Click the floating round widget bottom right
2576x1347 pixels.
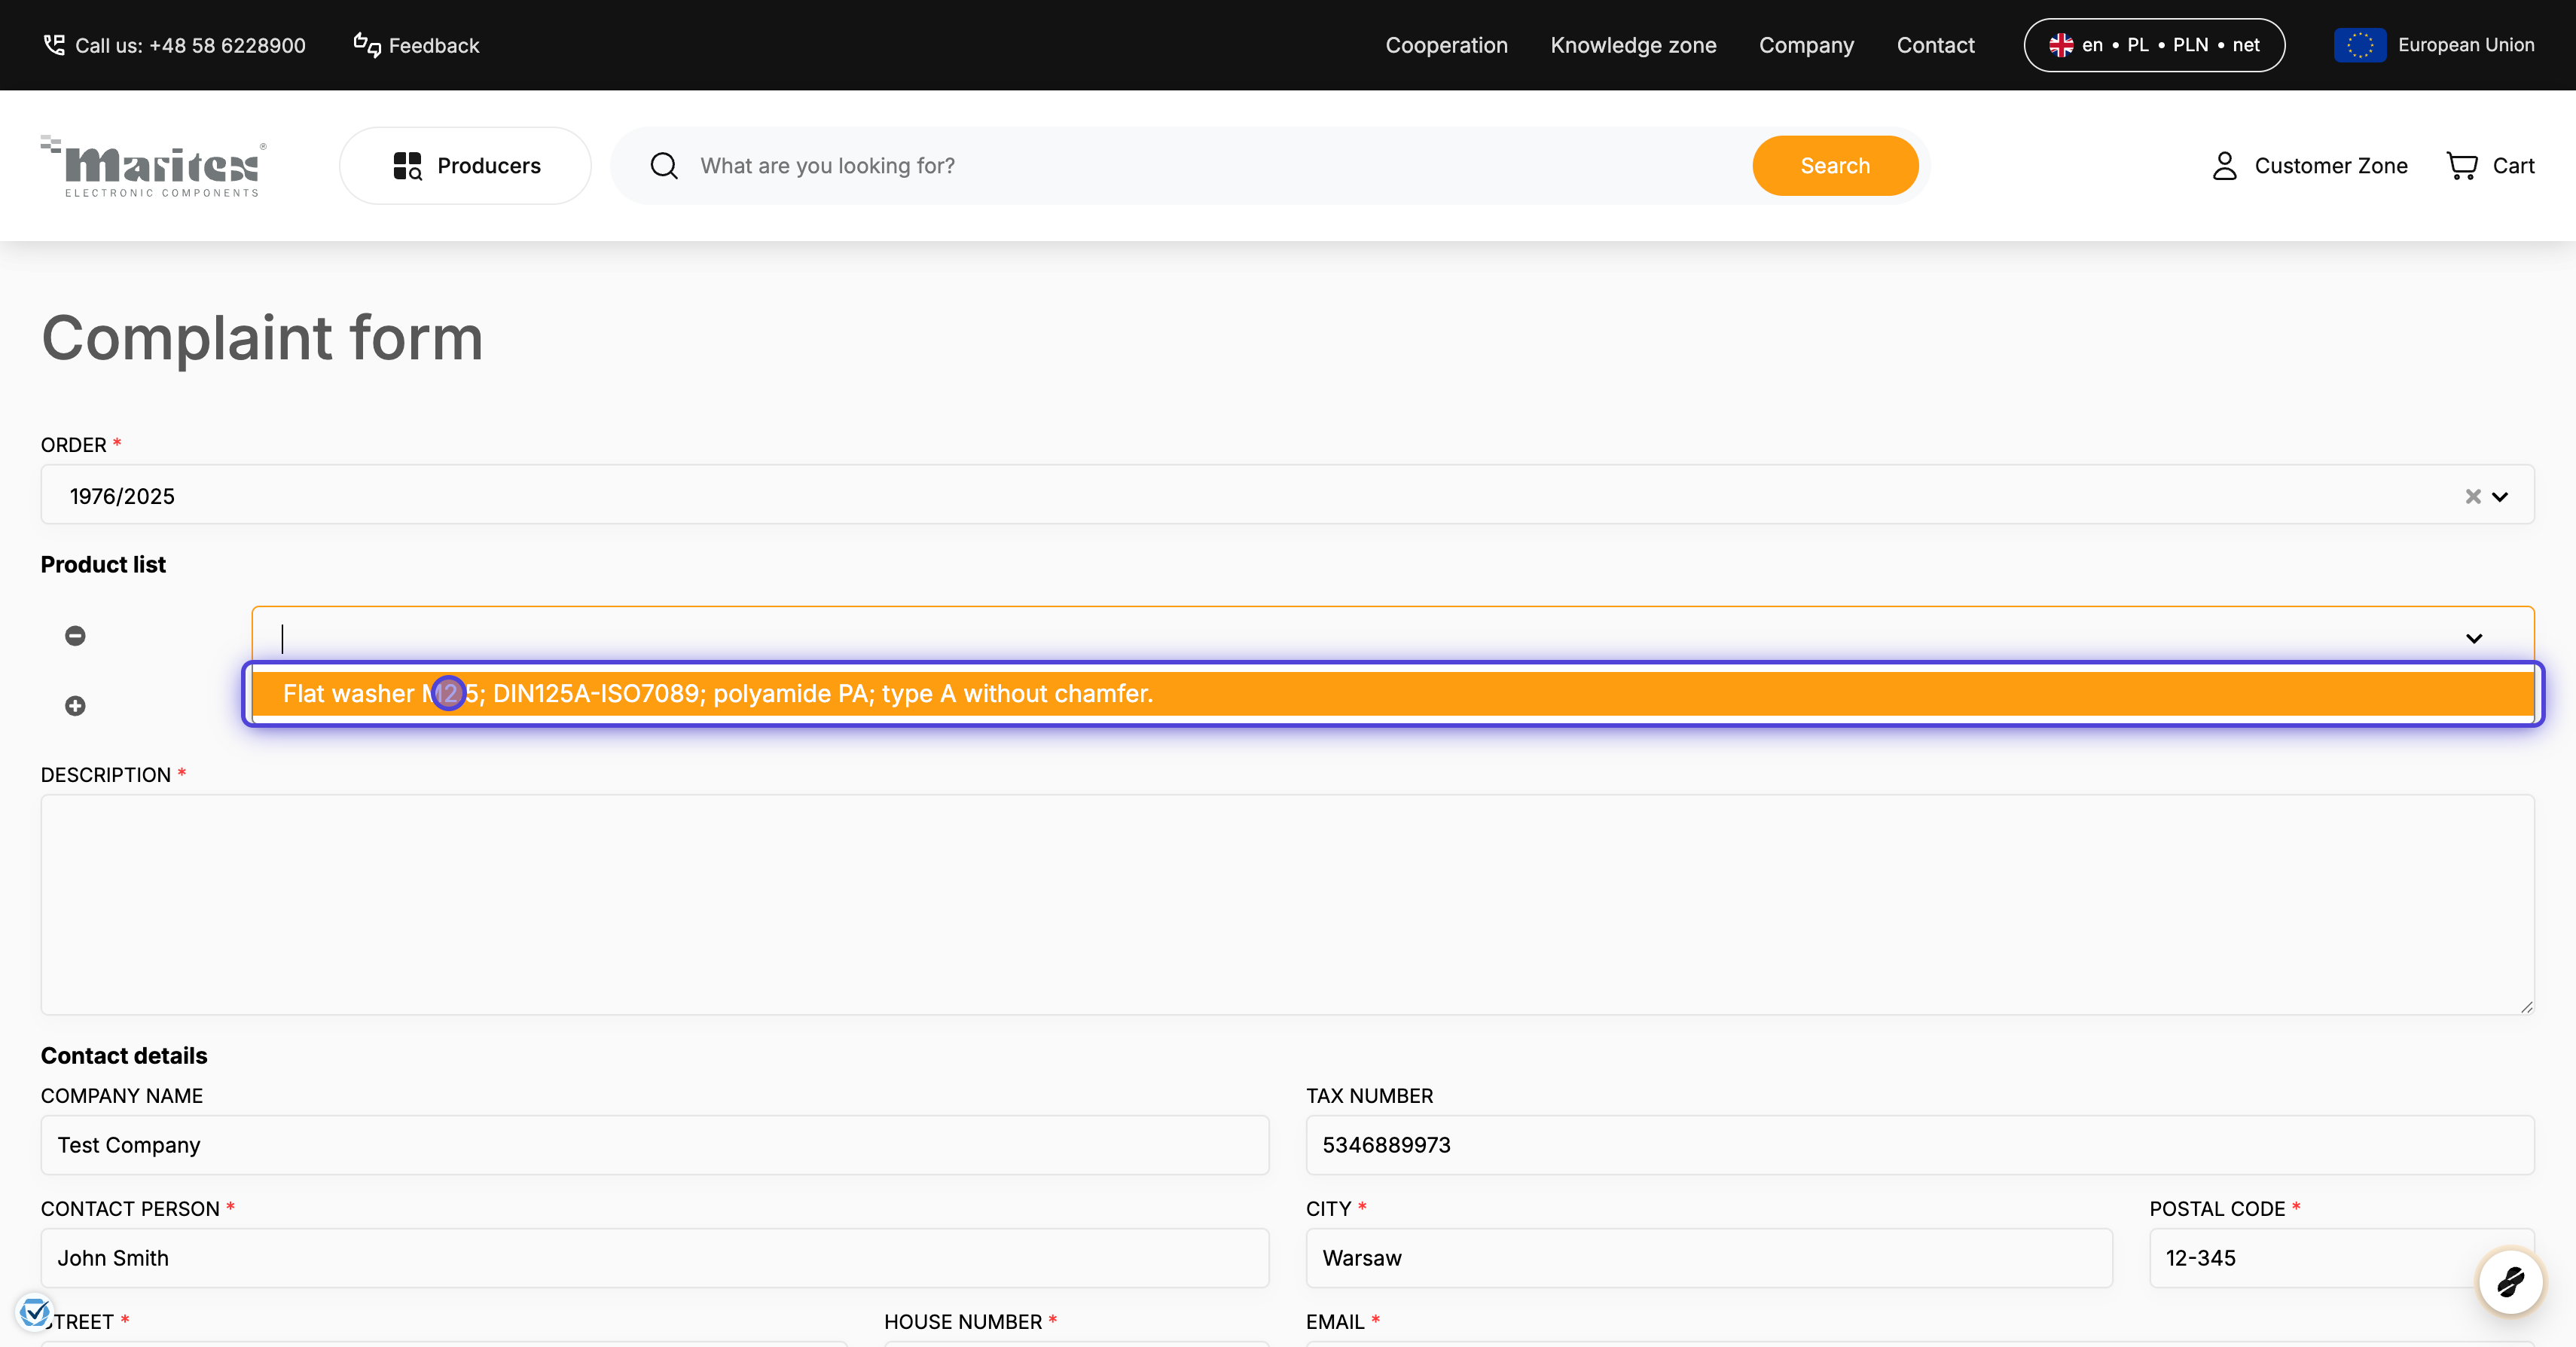point(2510,1281)
